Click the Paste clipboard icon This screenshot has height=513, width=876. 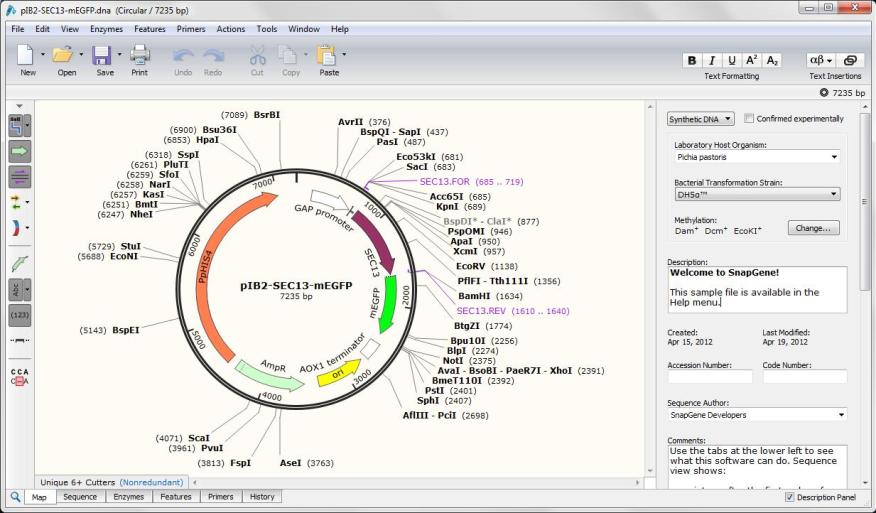326,55
